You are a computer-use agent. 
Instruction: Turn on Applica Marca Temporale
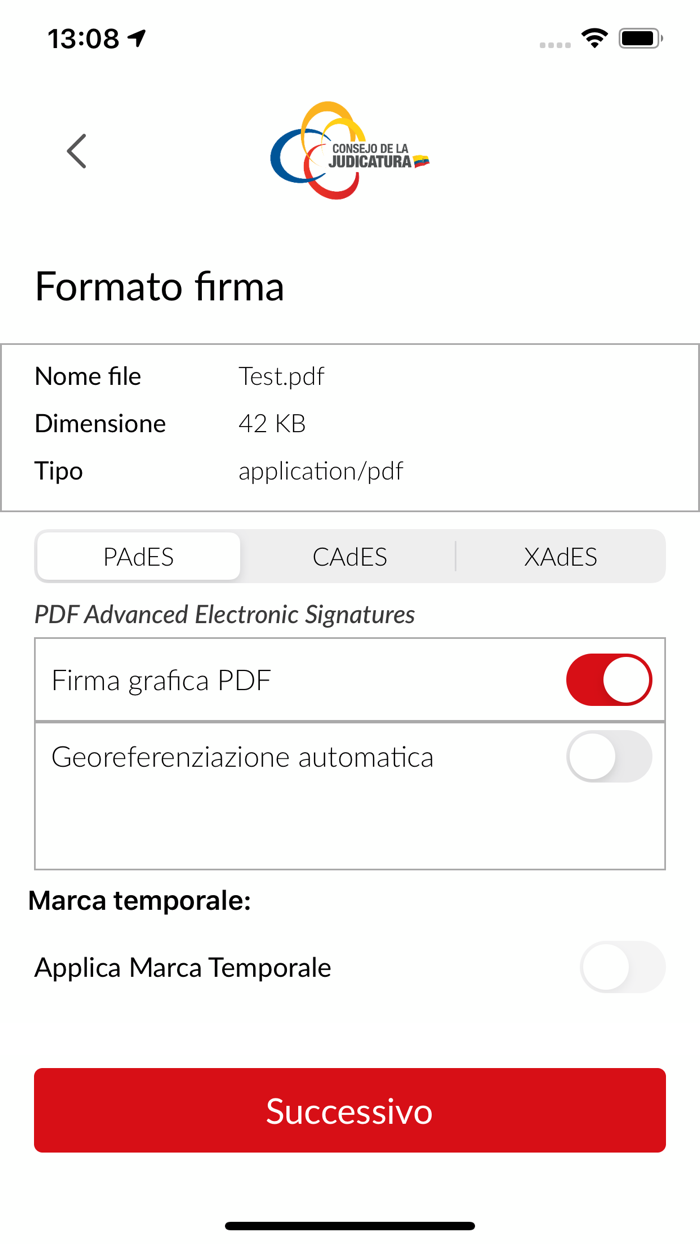tap(622, 967)
